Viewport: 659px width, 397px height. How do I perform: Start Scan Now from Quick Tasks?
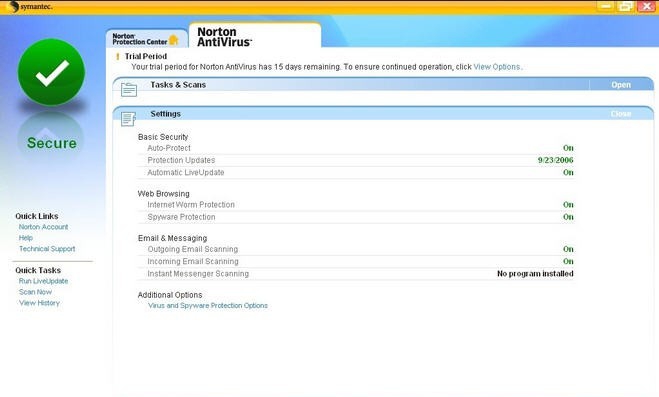click(35, 292)
